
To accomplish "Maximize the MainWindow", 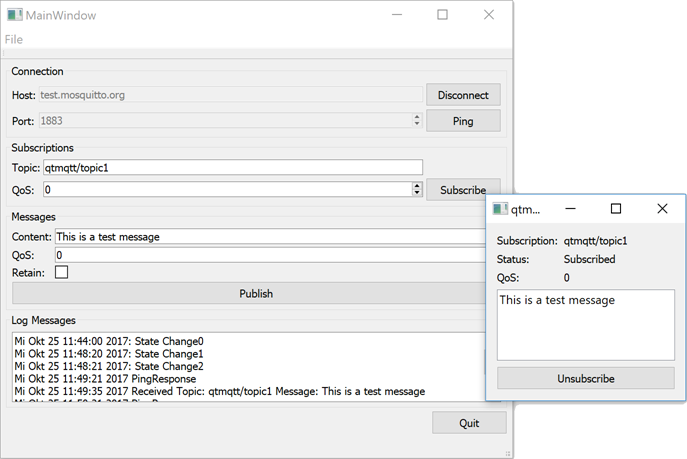I will (x=442, y=15).
